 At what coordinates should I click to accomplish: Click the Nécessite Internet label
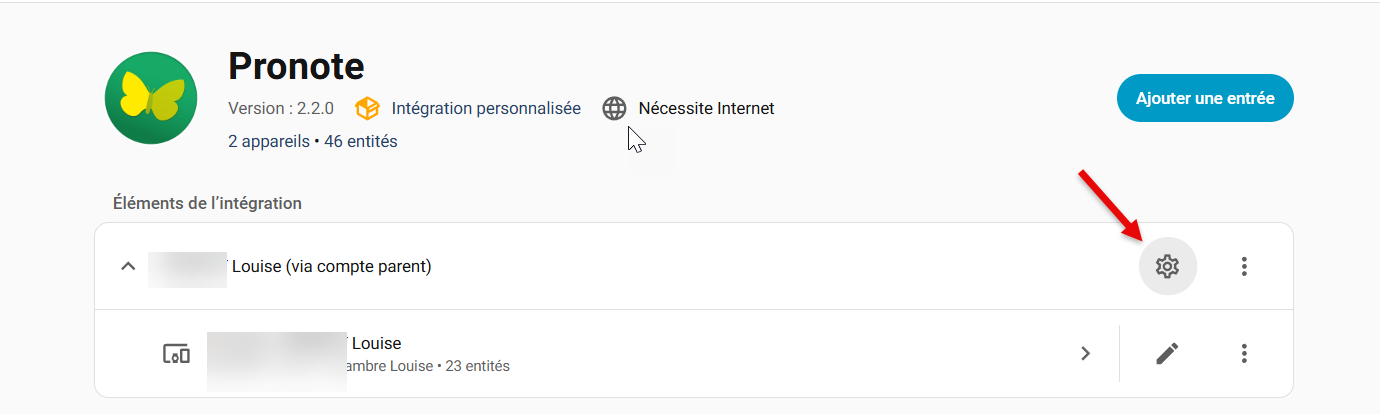pyautogui.click(x=706, y=108)
